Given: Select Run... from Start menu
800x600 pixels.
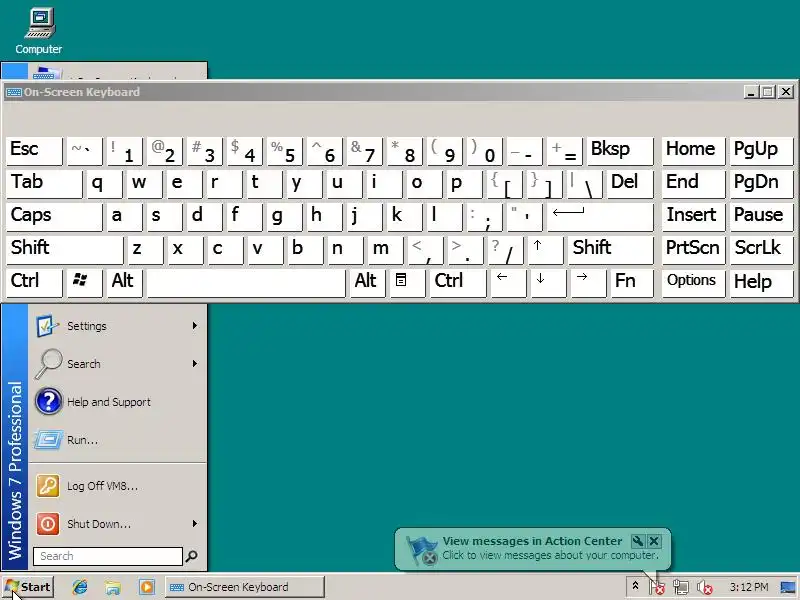Looking at the screenshot, I should click(x=118, y=439).
